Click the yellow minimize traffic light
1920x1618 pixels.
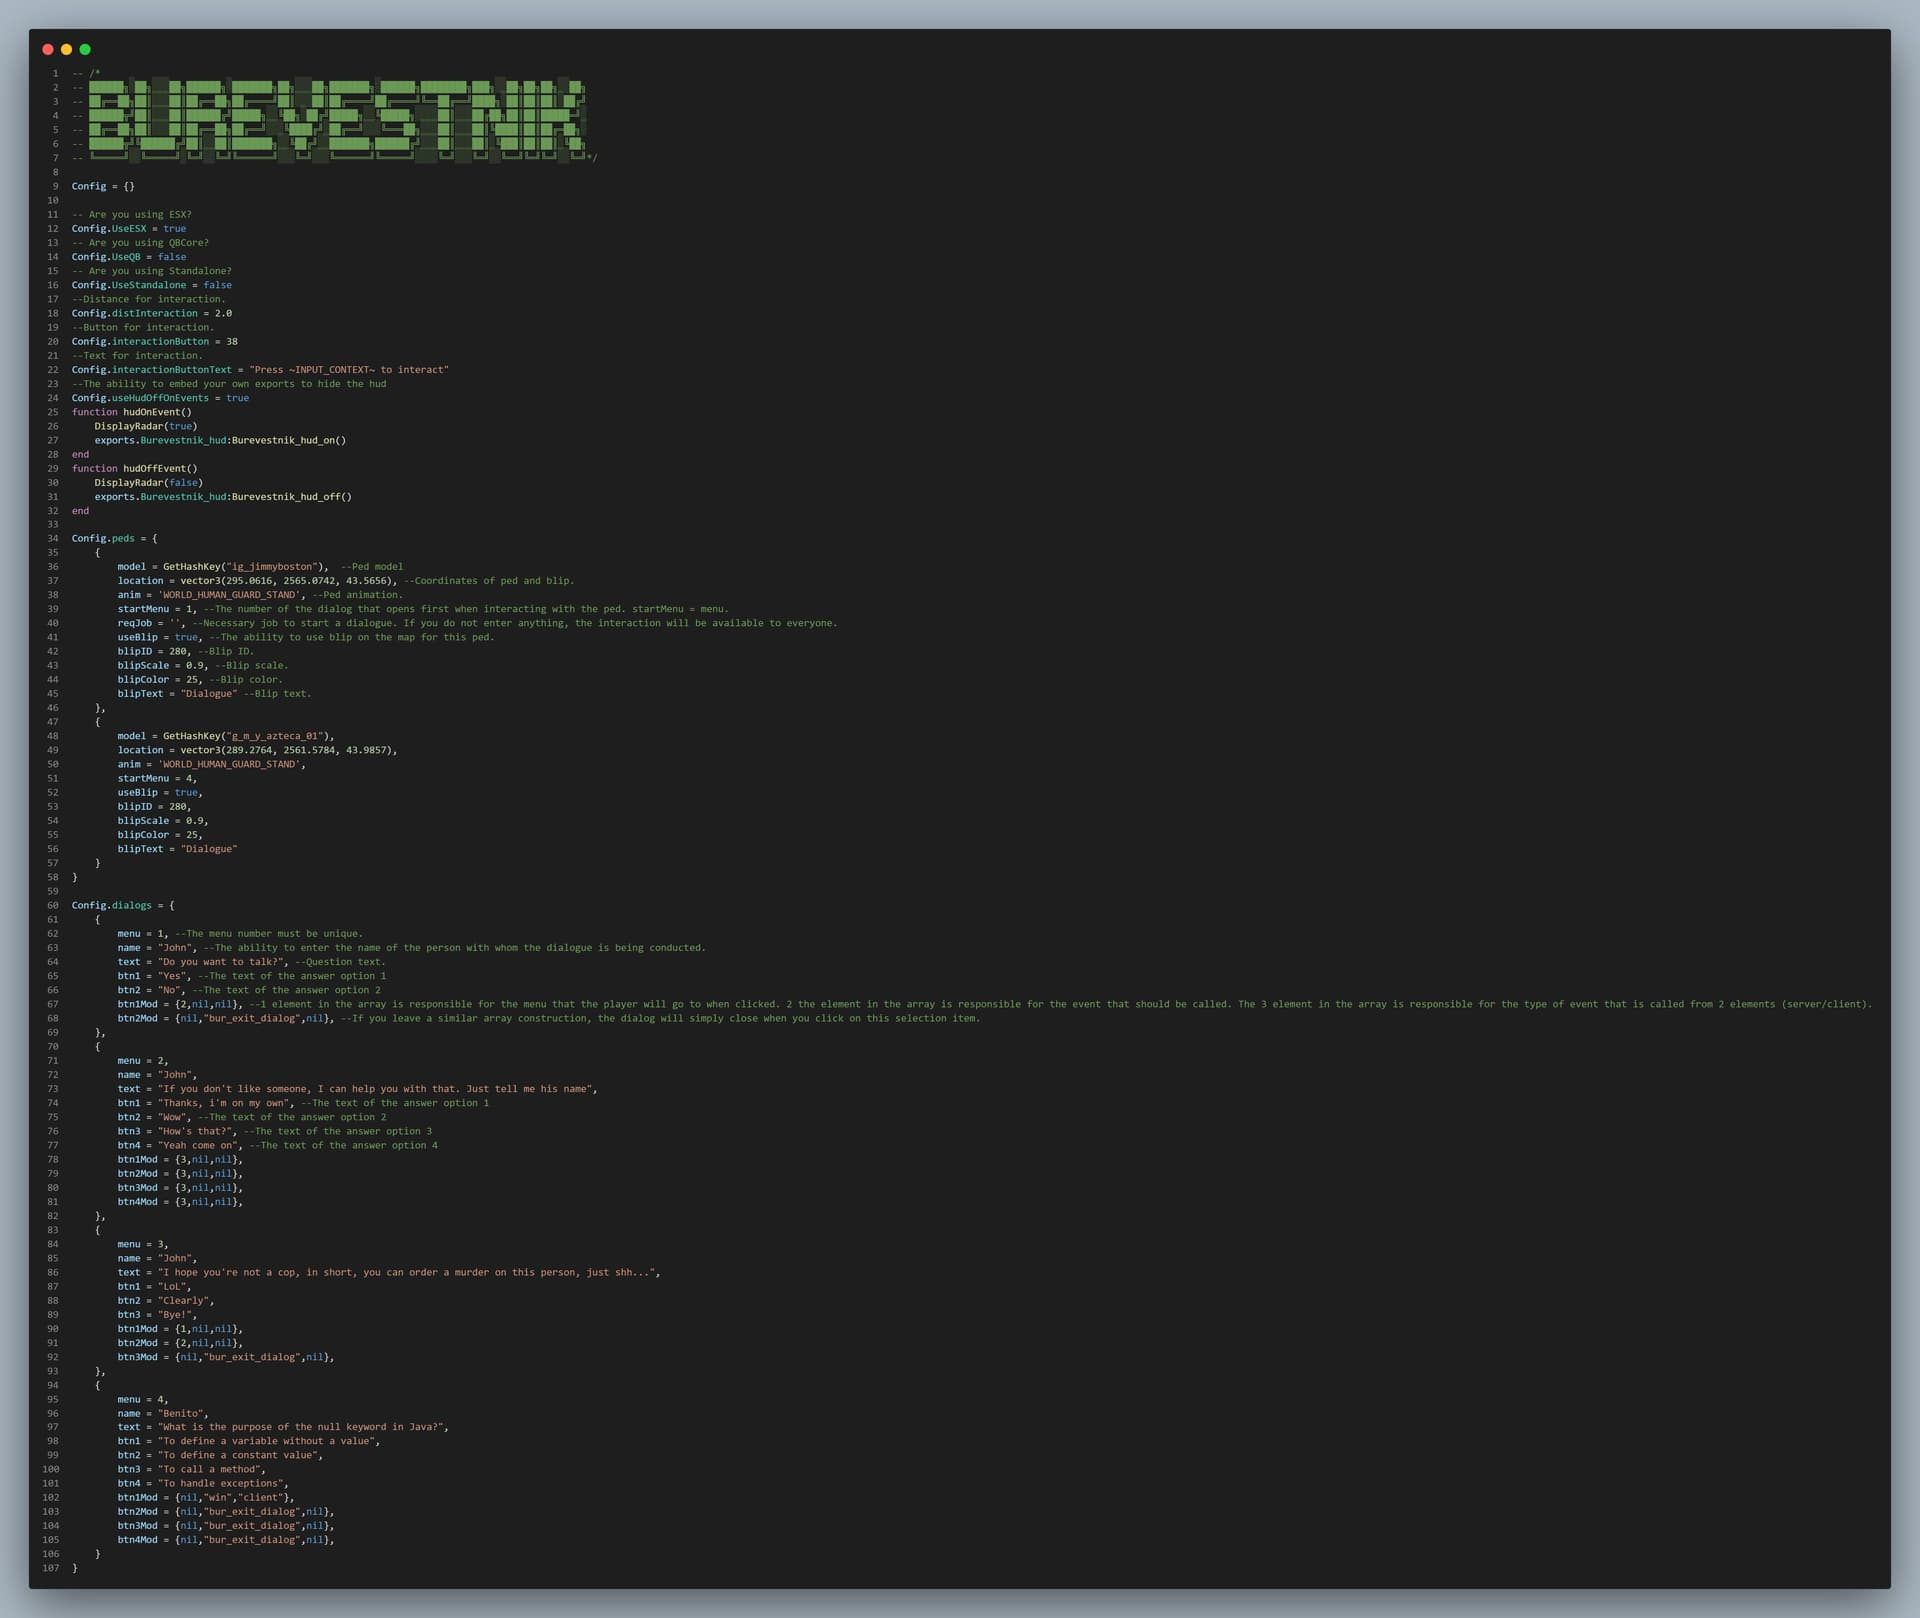click(x=66, y=48)
